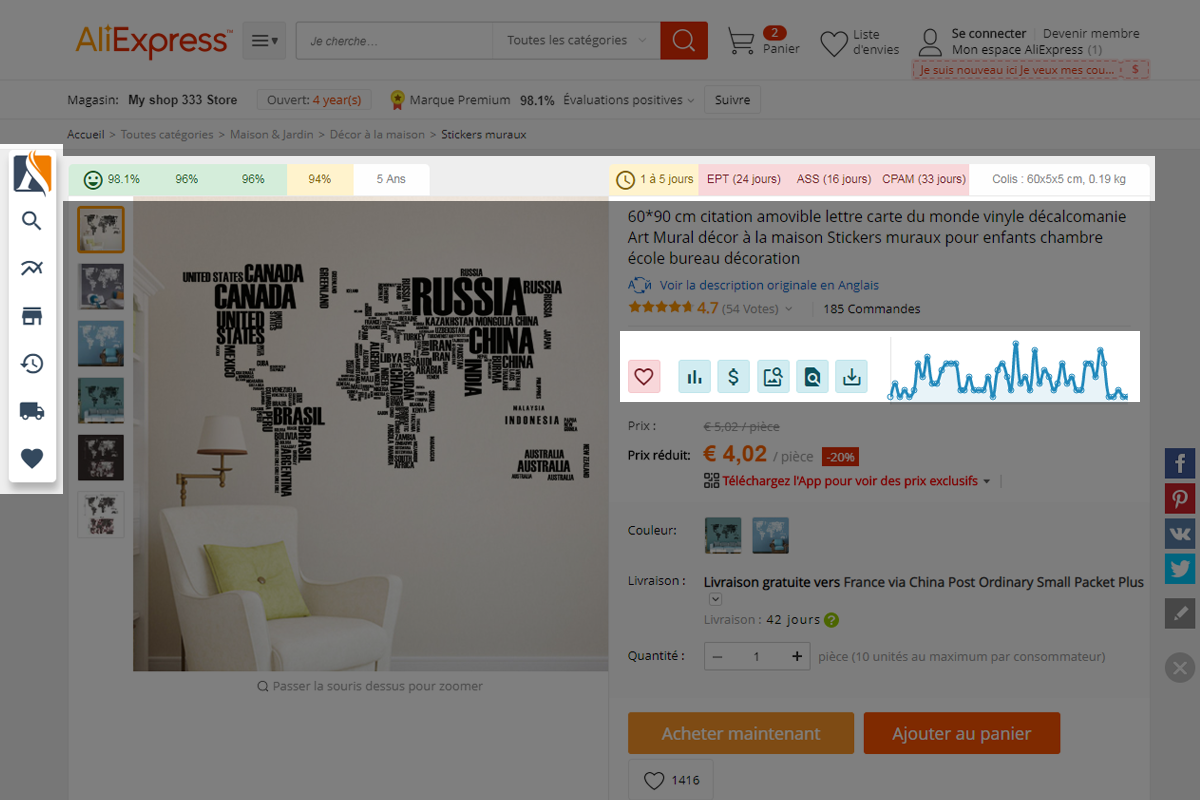Click the bar chart statistics icon
1200x800 pixels.
(x=695, y=376)
